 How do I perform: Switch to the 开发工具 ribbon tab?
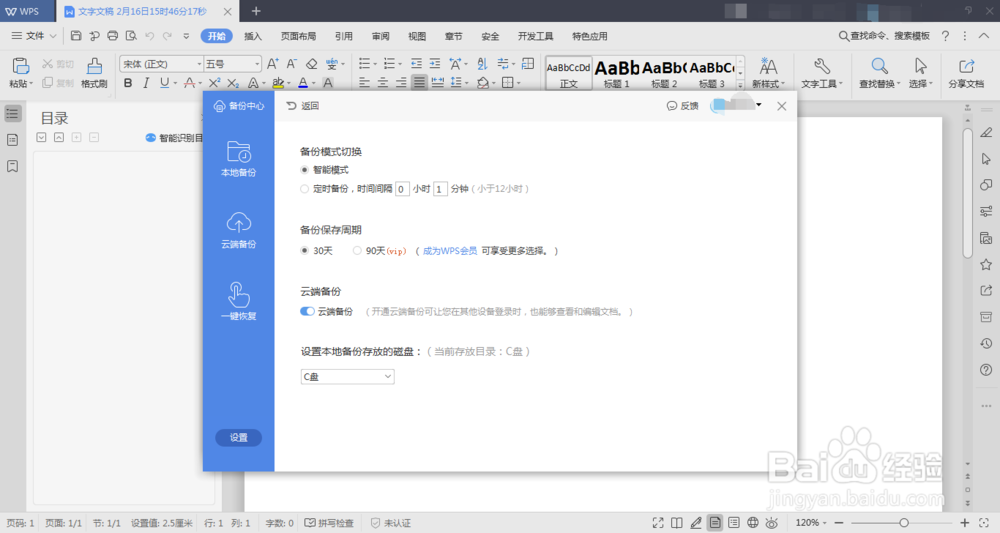coord(536,36)
